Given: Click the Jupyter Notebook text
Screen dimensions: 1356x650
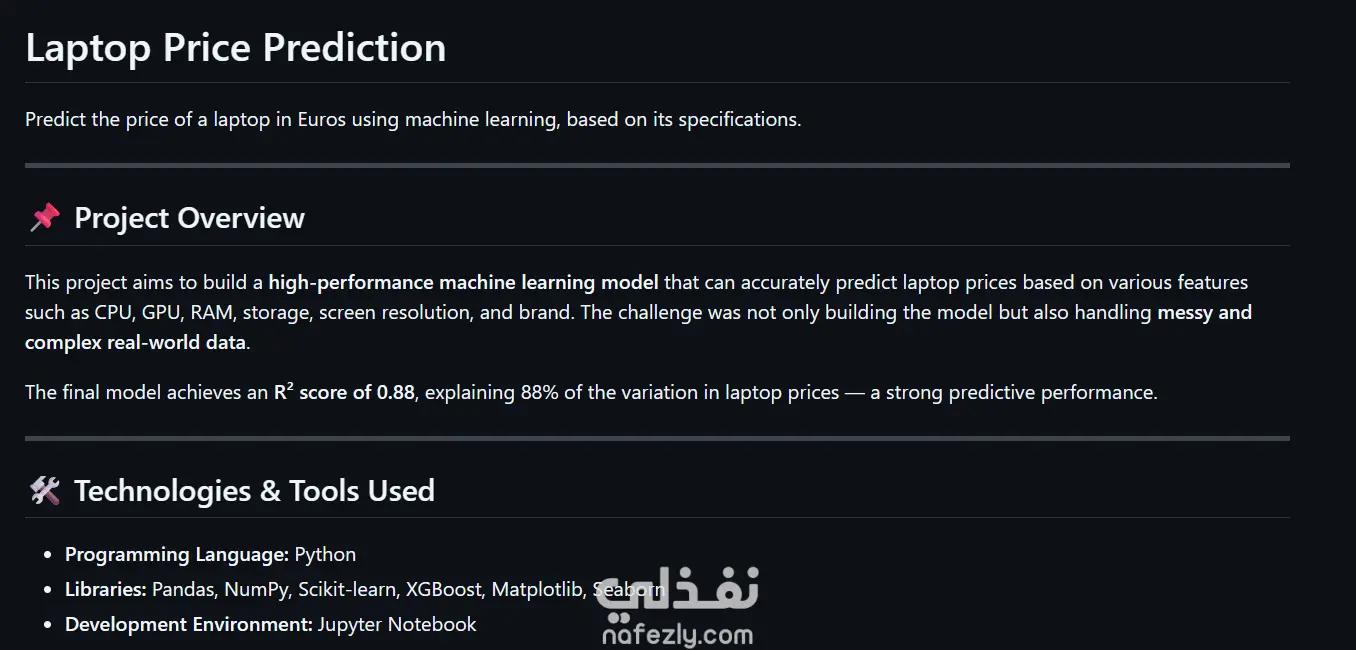Looking at the screenshot, I should pos(397,624).
